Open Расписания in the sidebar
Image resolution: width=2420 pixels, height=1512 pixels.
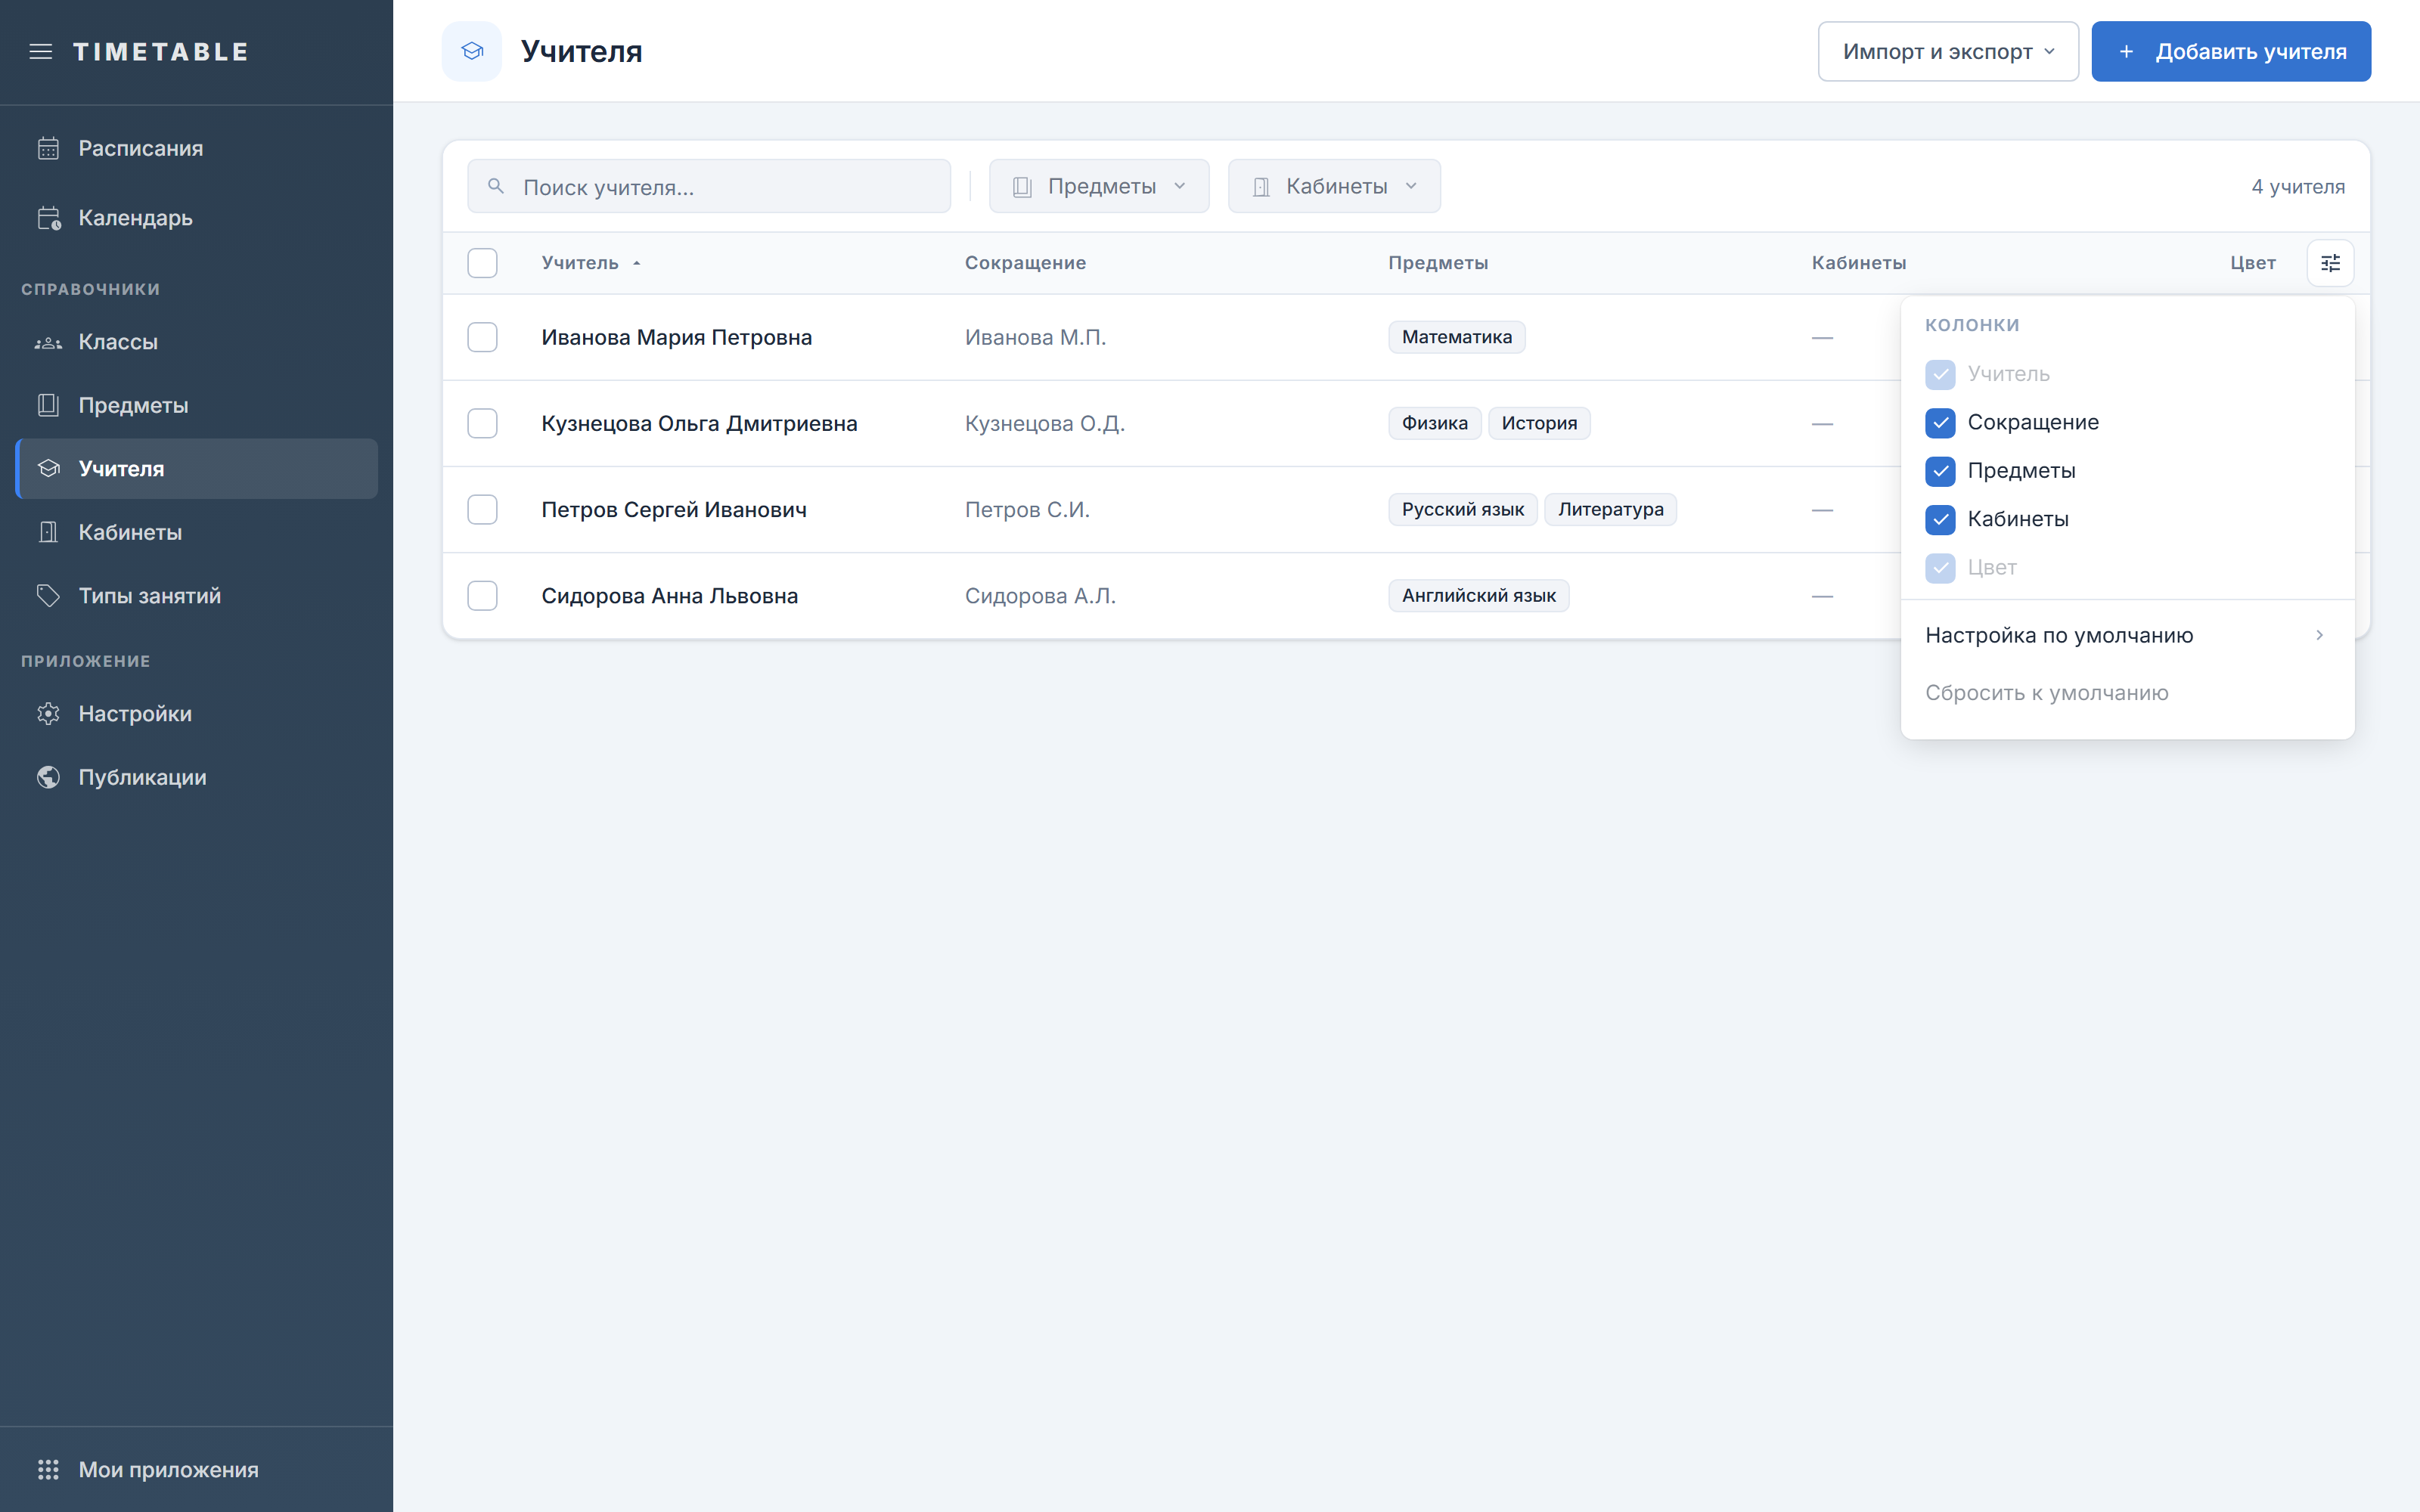click(x=197, y=148)
